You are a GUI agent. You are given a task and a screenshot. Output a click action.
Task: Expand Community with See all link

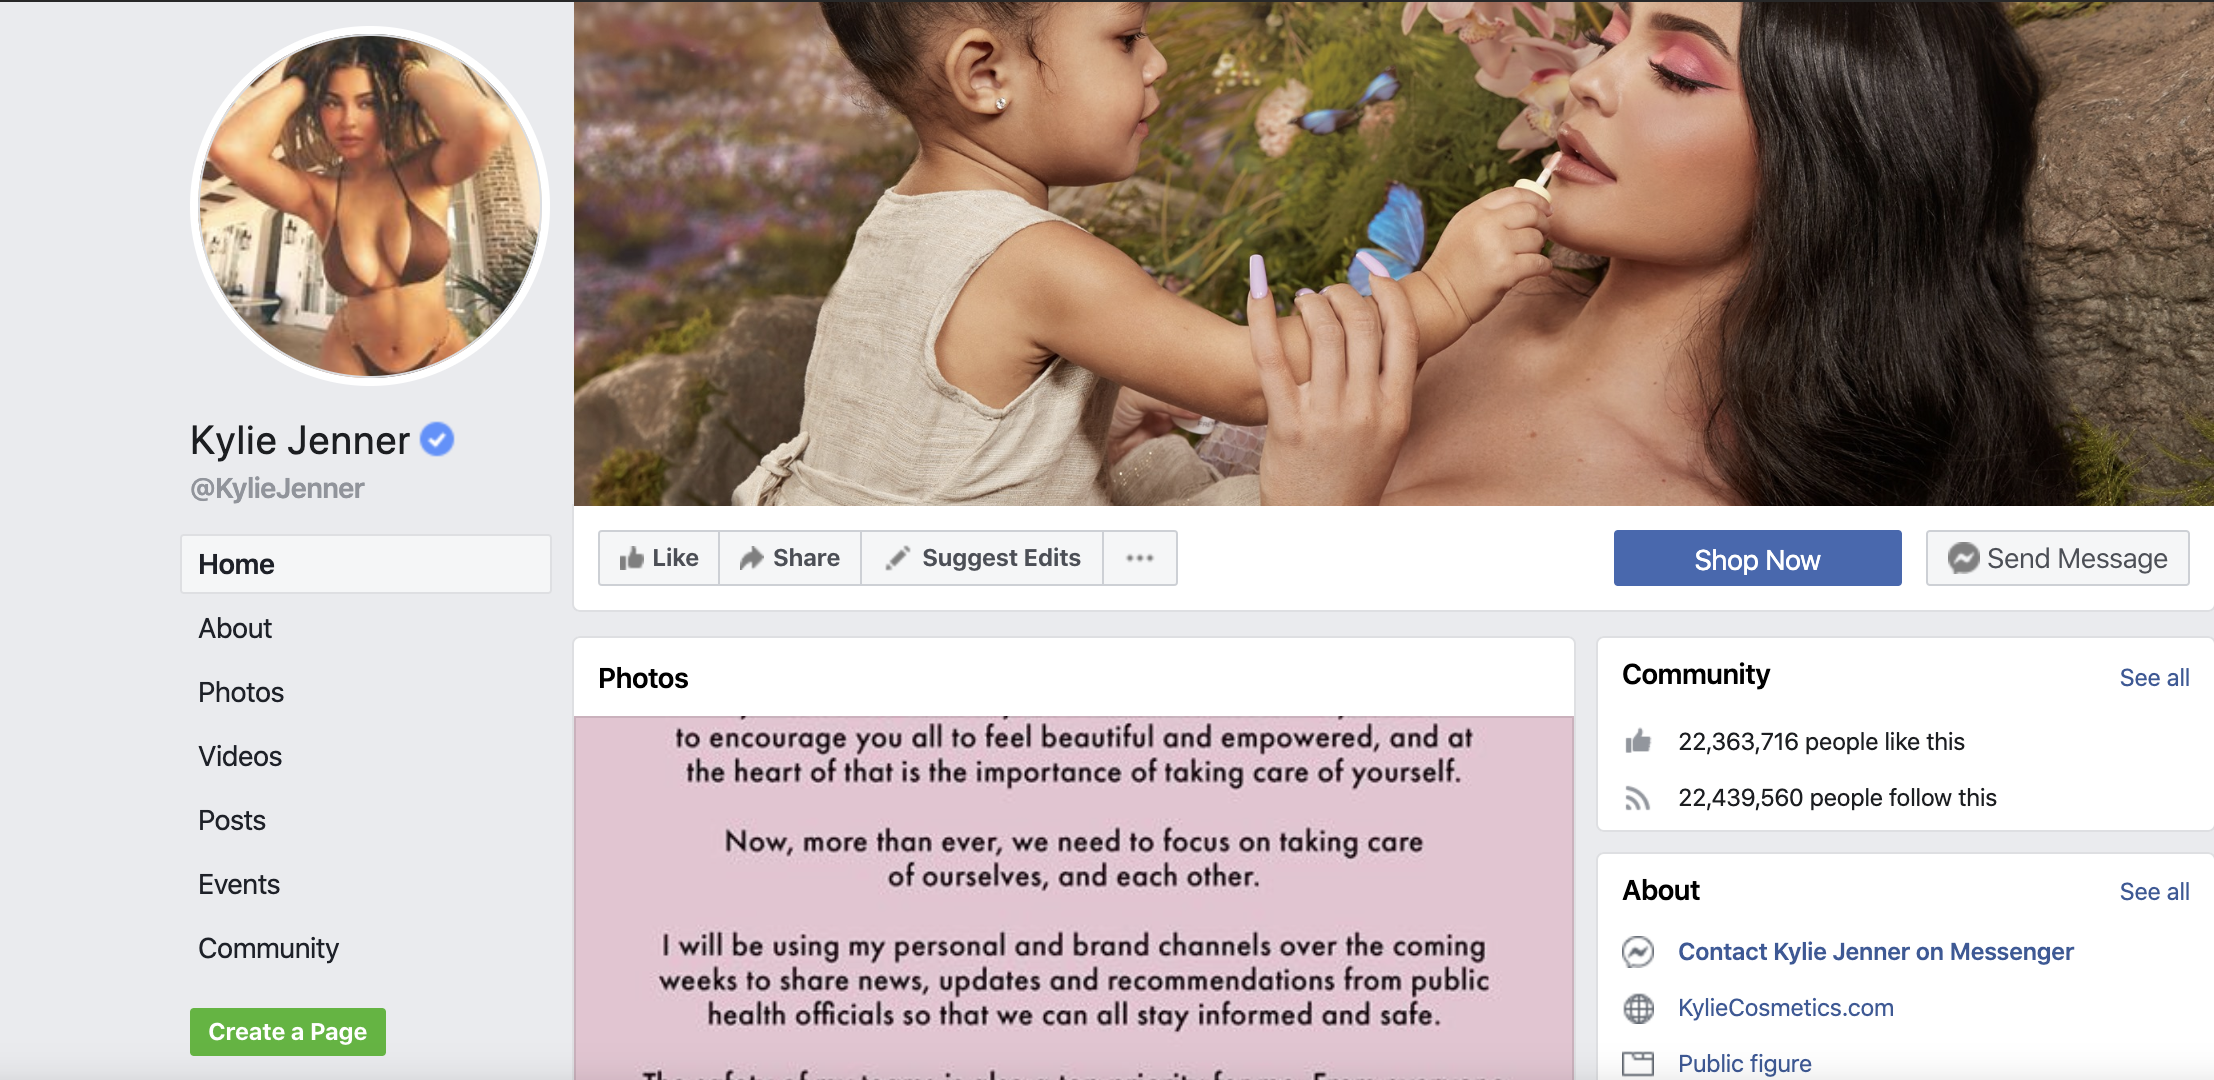2154,677
